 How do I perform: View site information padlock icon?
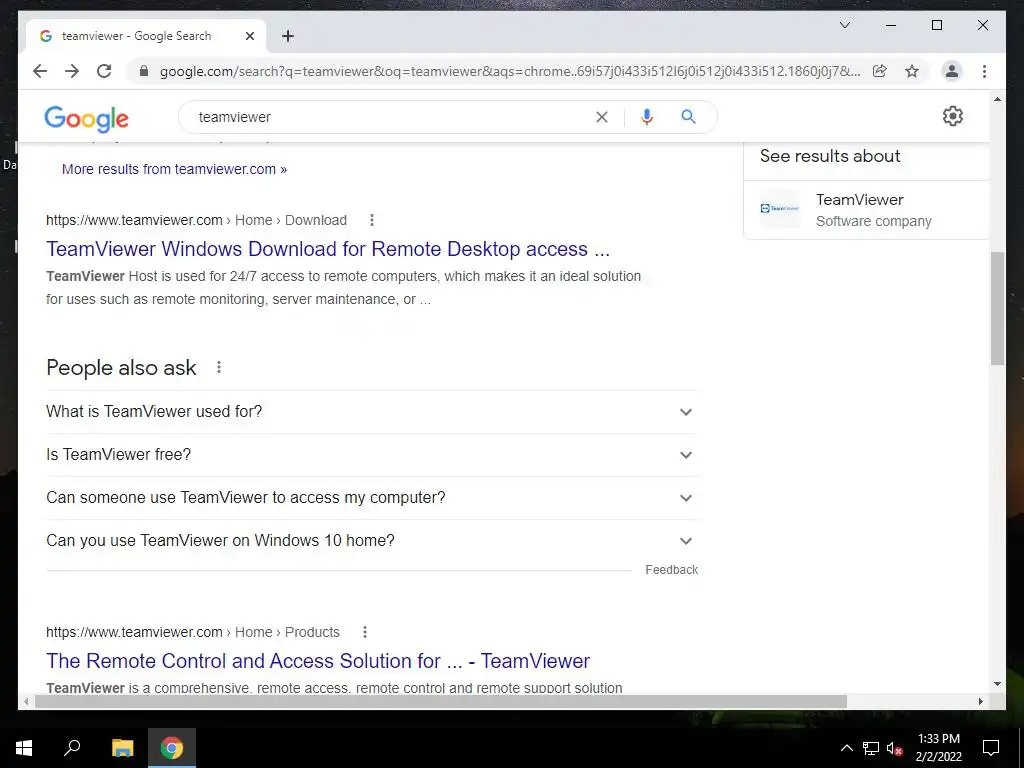click(x=144, y=71)
